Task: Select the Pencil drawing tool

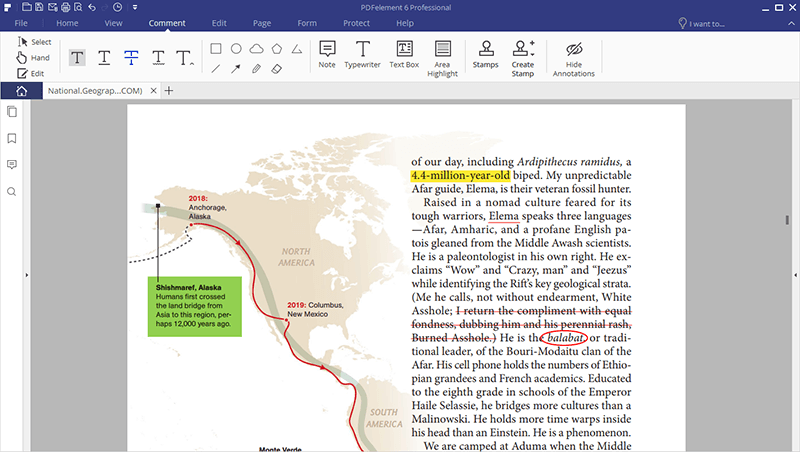Action: [x=256, y=68]
